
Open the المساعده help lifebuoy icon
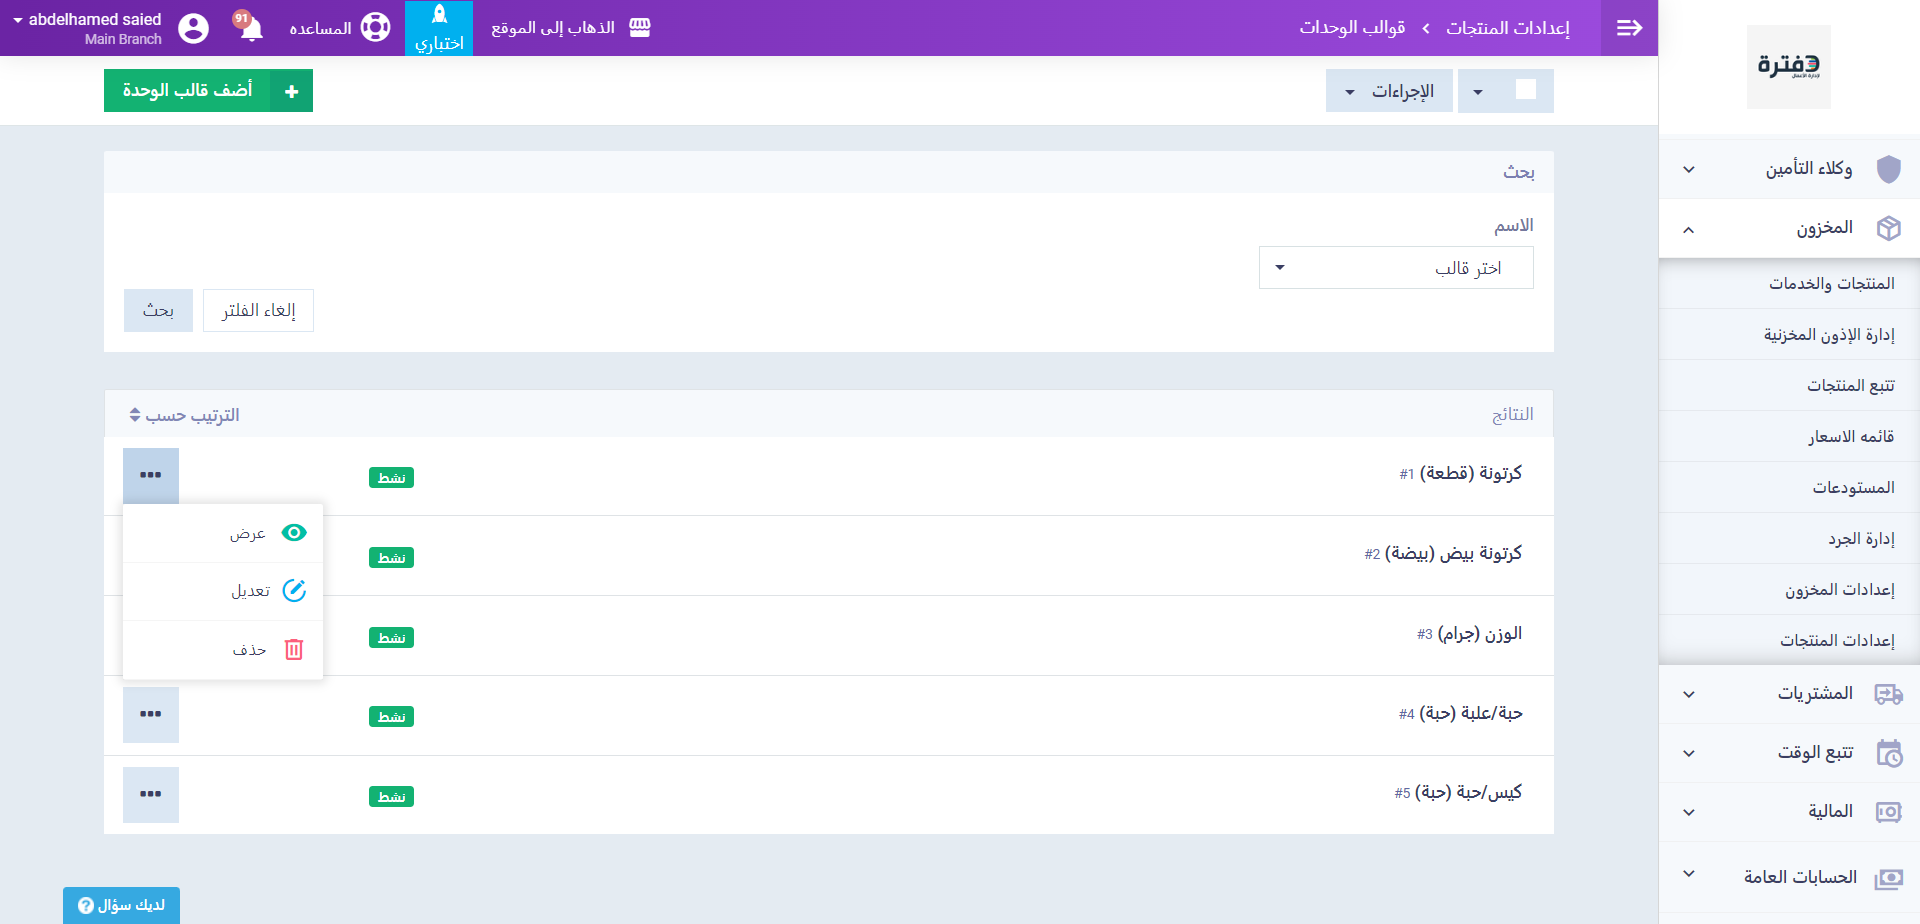coord(375,28)
